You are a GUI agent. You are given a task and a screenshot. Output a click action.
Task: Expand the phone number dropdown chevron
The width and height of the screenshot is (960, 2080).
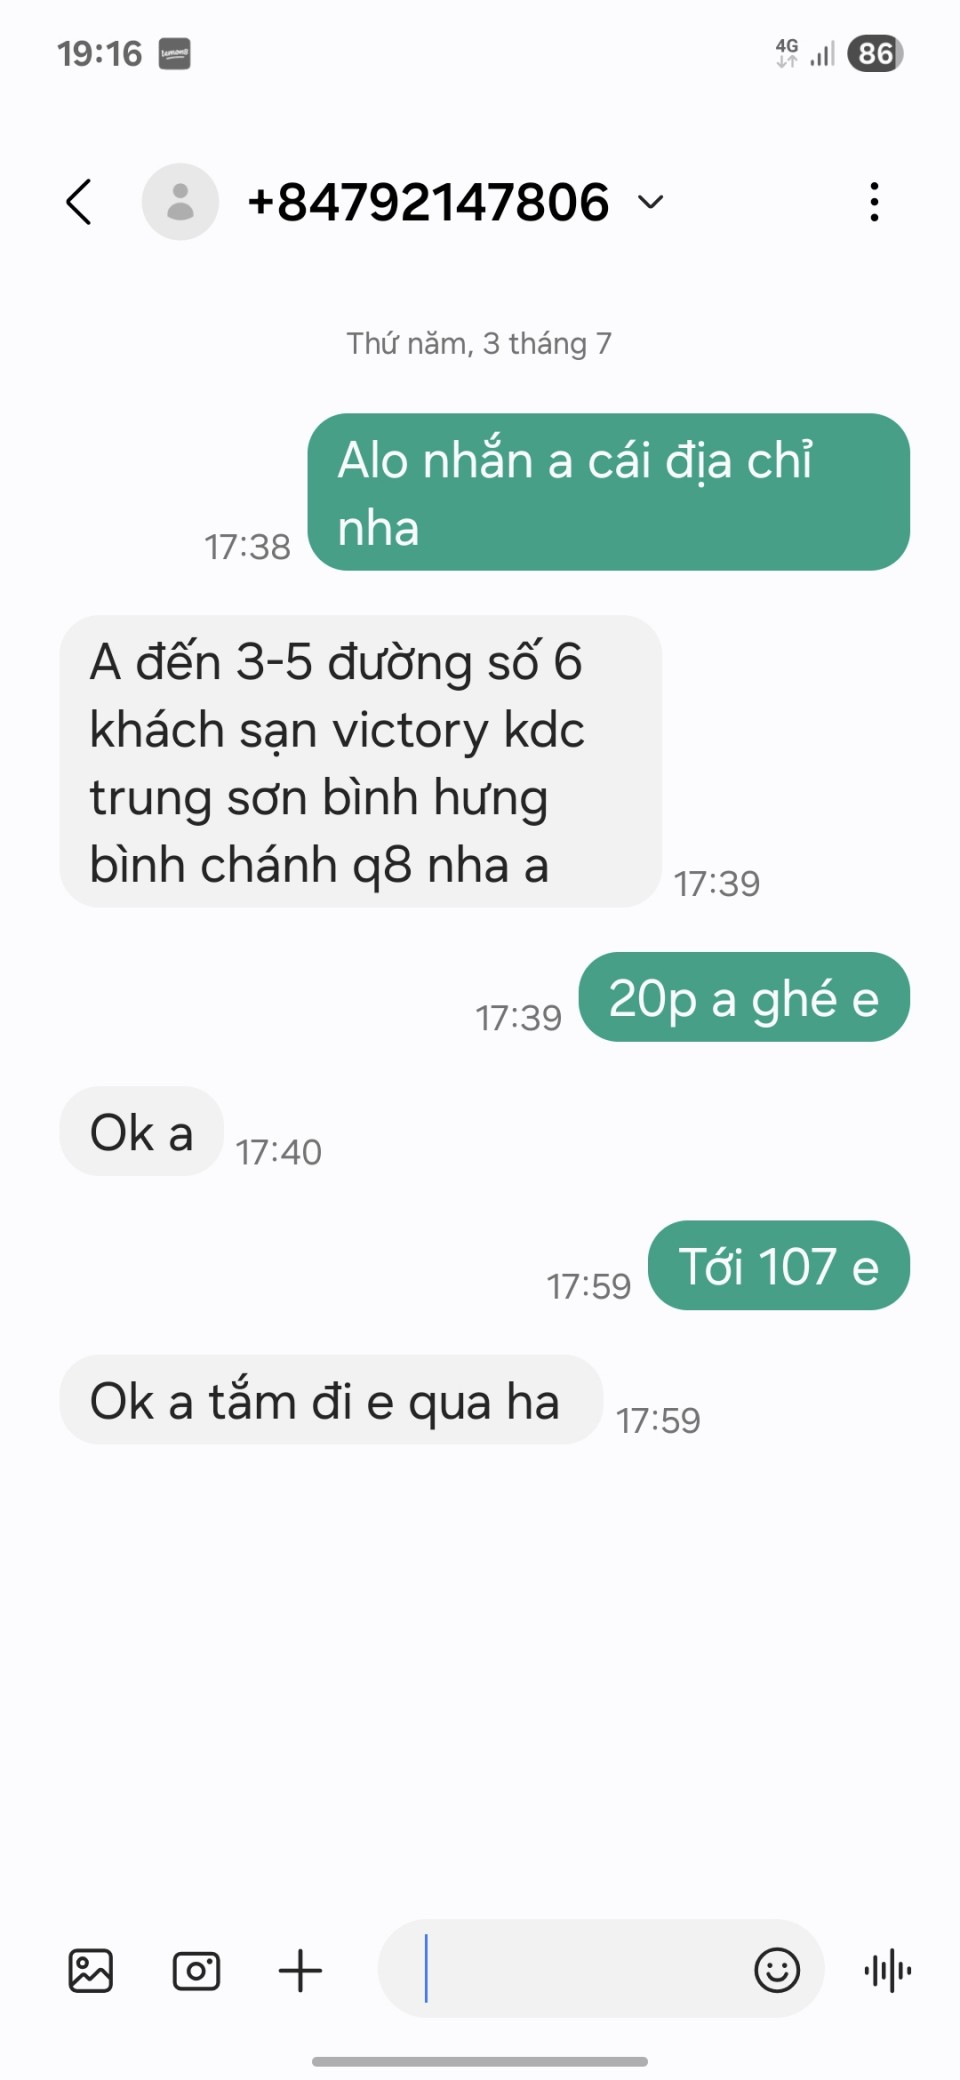pos(651,202)
